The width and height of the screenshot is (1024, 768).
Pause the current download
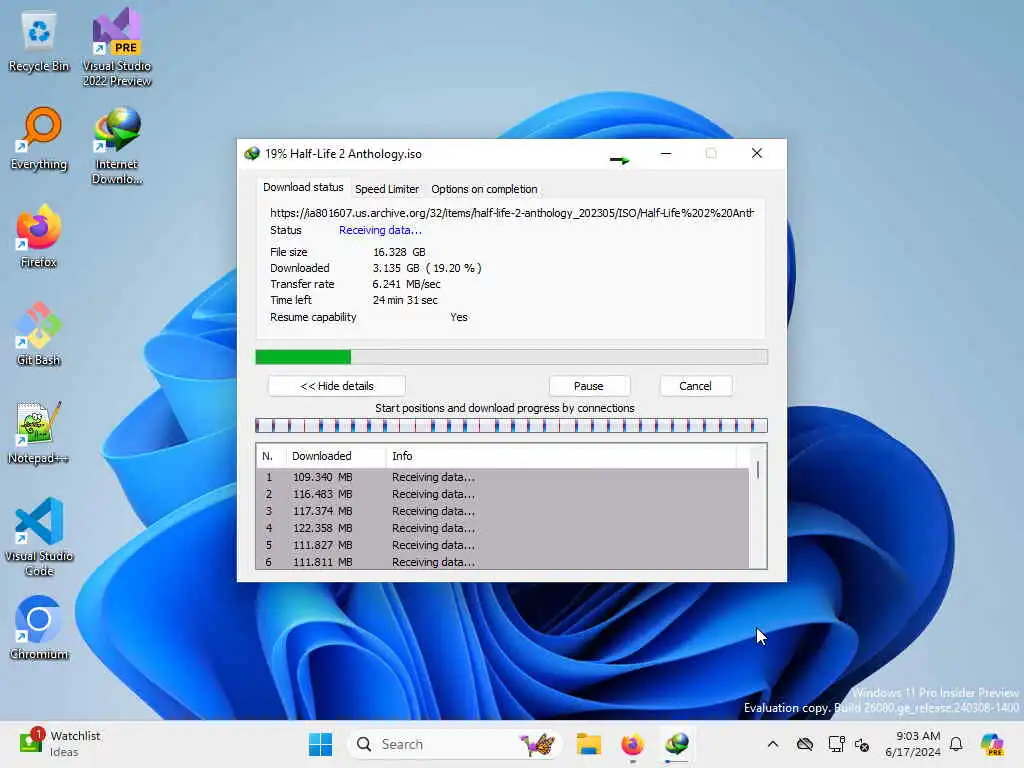(588, 386)
